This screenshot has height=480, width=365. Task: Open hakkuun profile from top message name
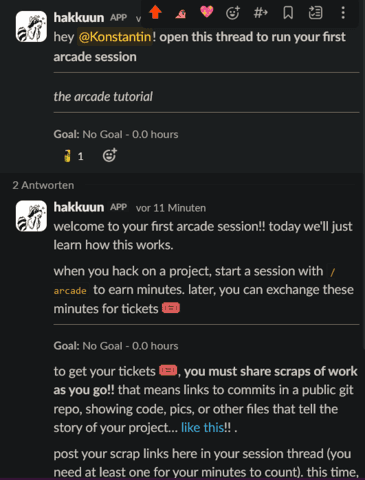click(79, 18)
